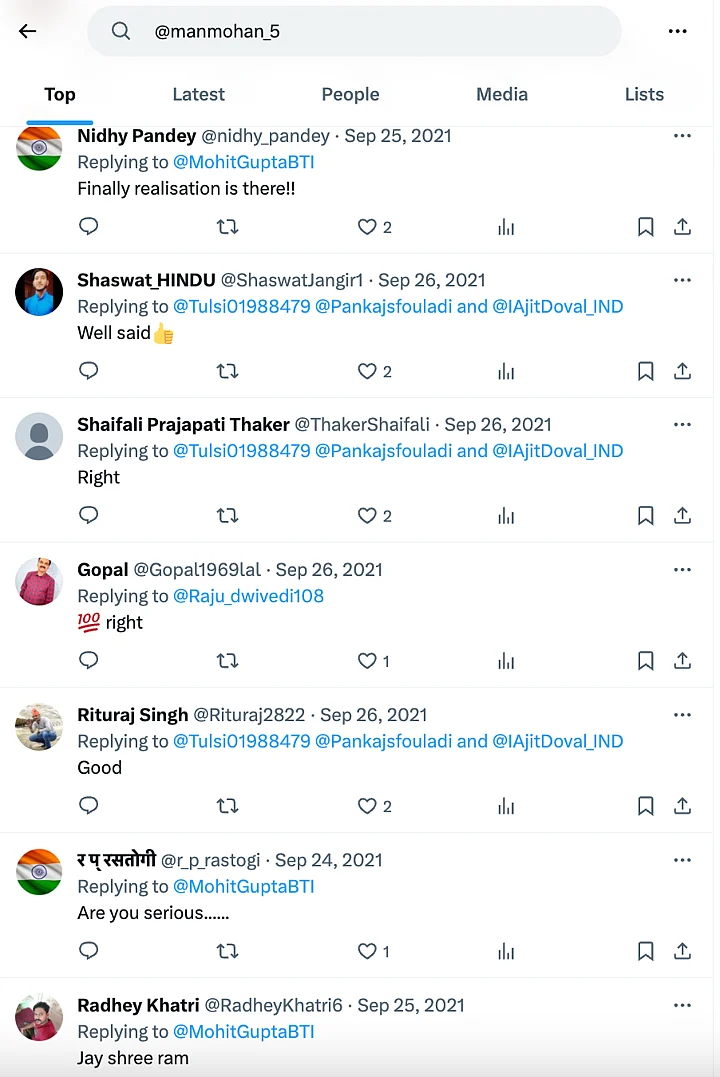
Task: Open more options on Radhey Khatri's tweet
Action: (x=682, y=1005)
